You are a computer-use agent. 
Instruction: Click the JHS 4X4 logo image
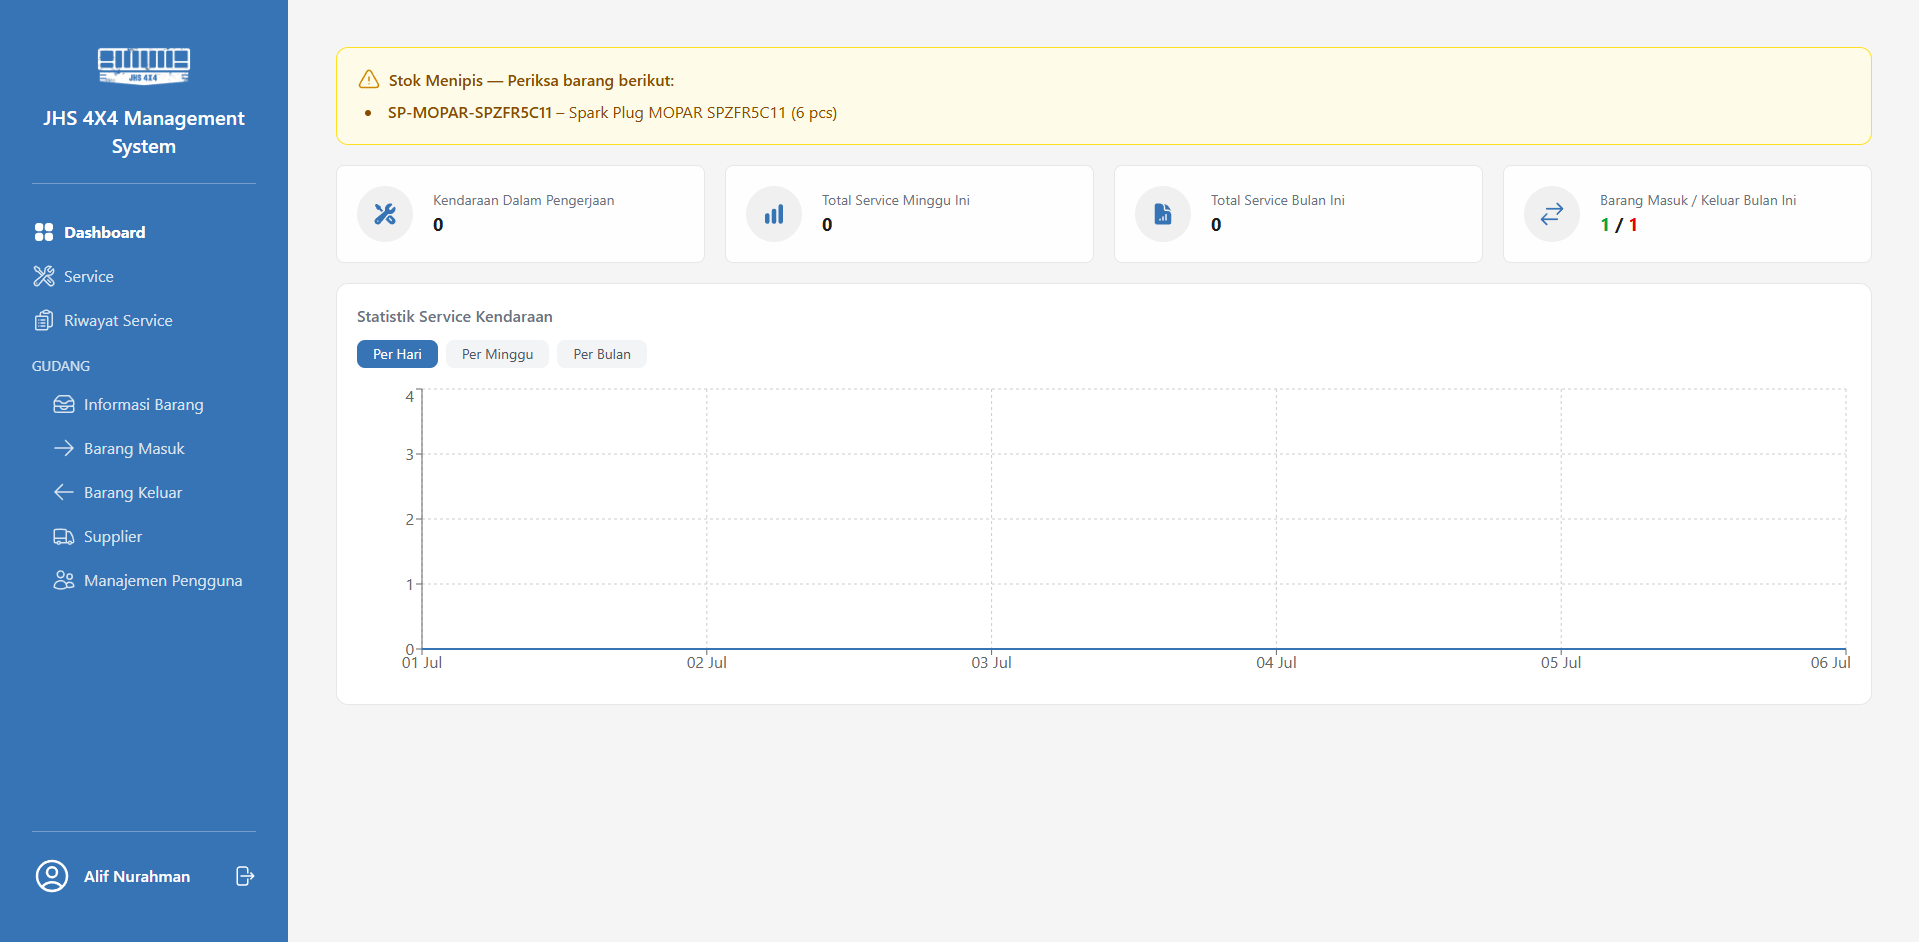click(x=144, y=66)
